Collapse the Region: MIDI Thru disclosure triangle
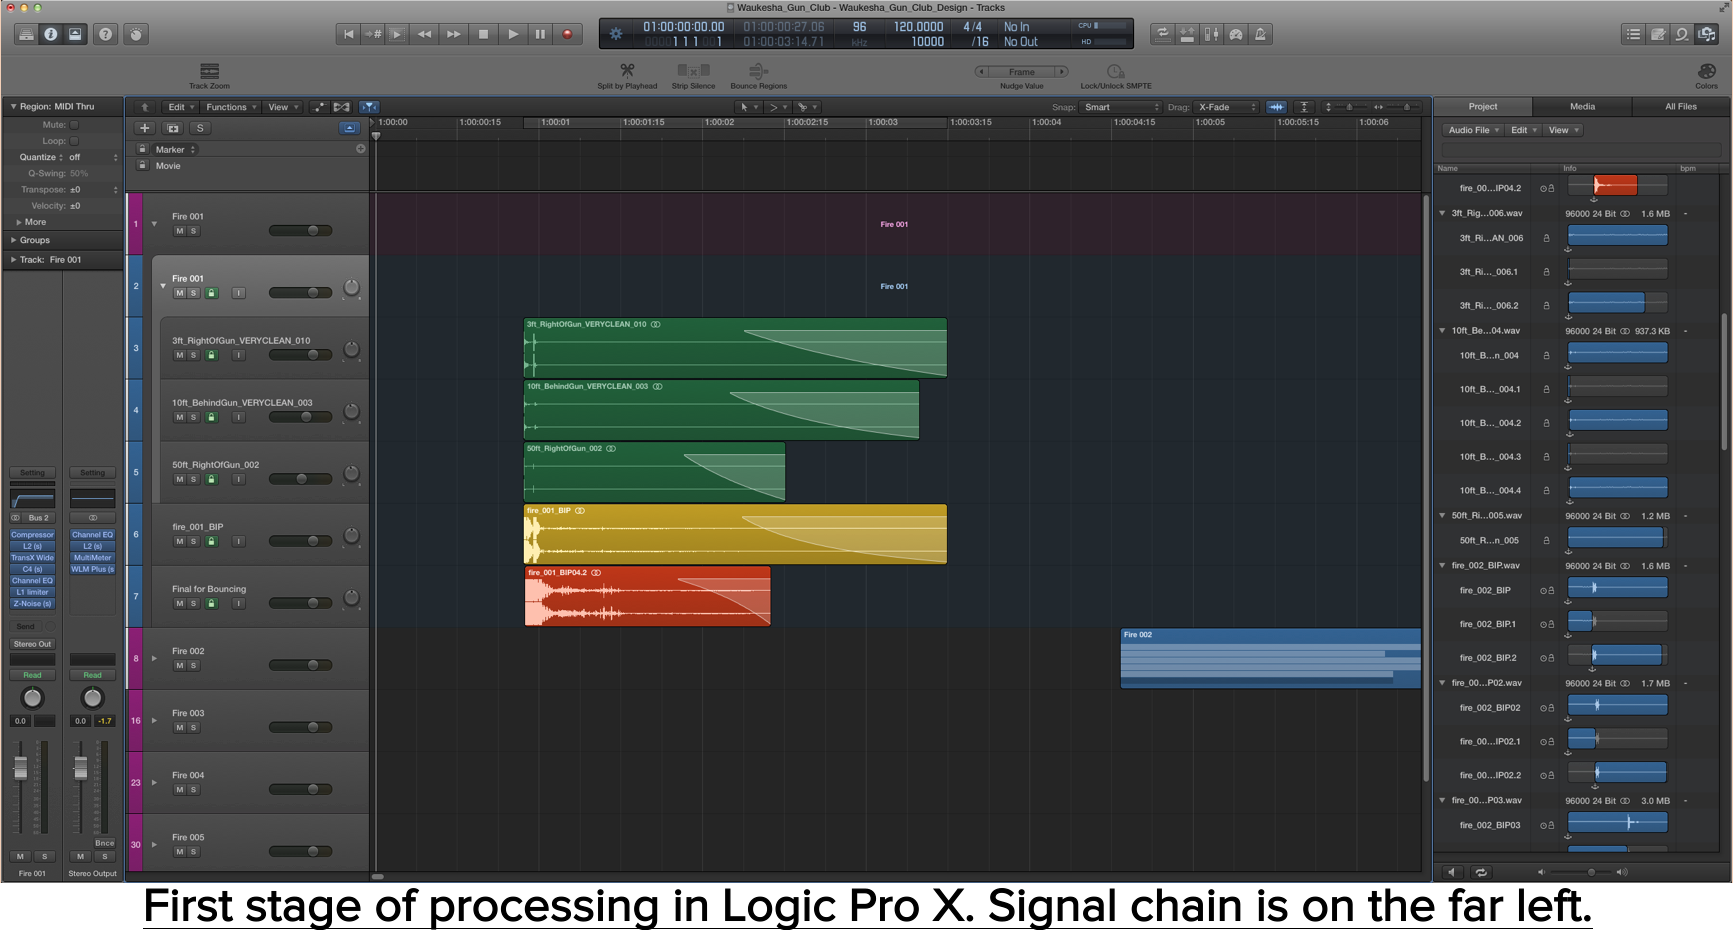1733x930 pixels. click(13, 106)
